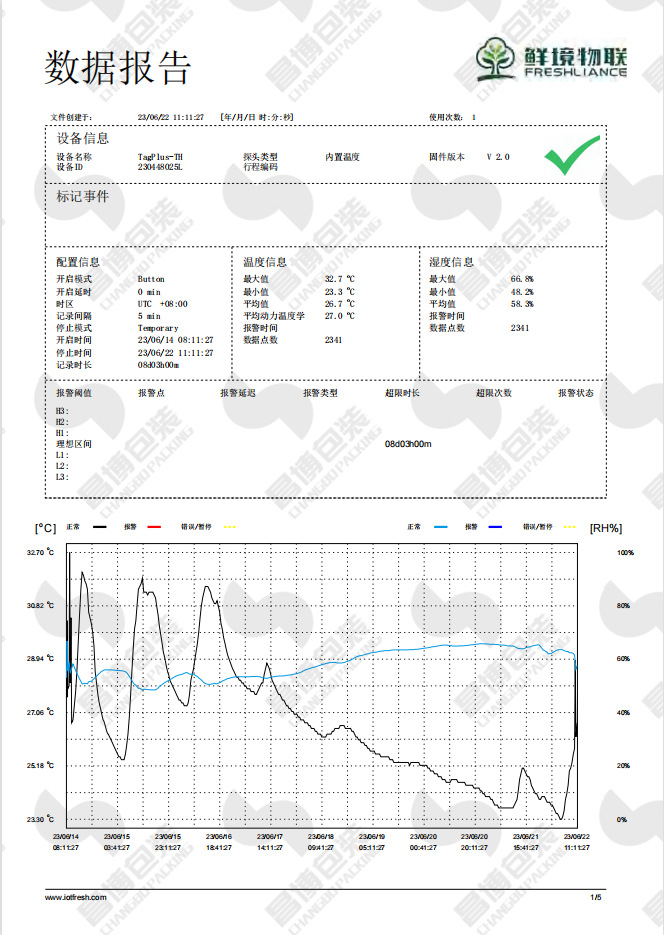Click the 报警点 column header
The image size is (664, 935).
[x=151, y=393]
